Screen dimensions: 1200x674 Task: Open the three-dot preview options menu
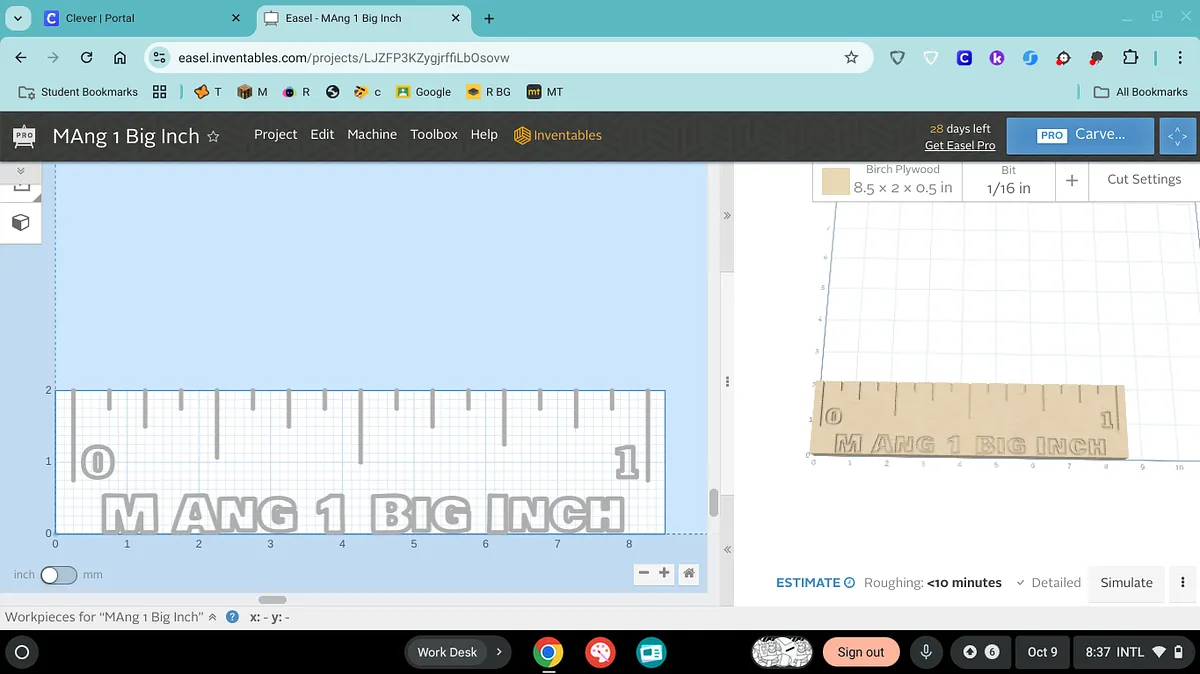coord(1183,583)
